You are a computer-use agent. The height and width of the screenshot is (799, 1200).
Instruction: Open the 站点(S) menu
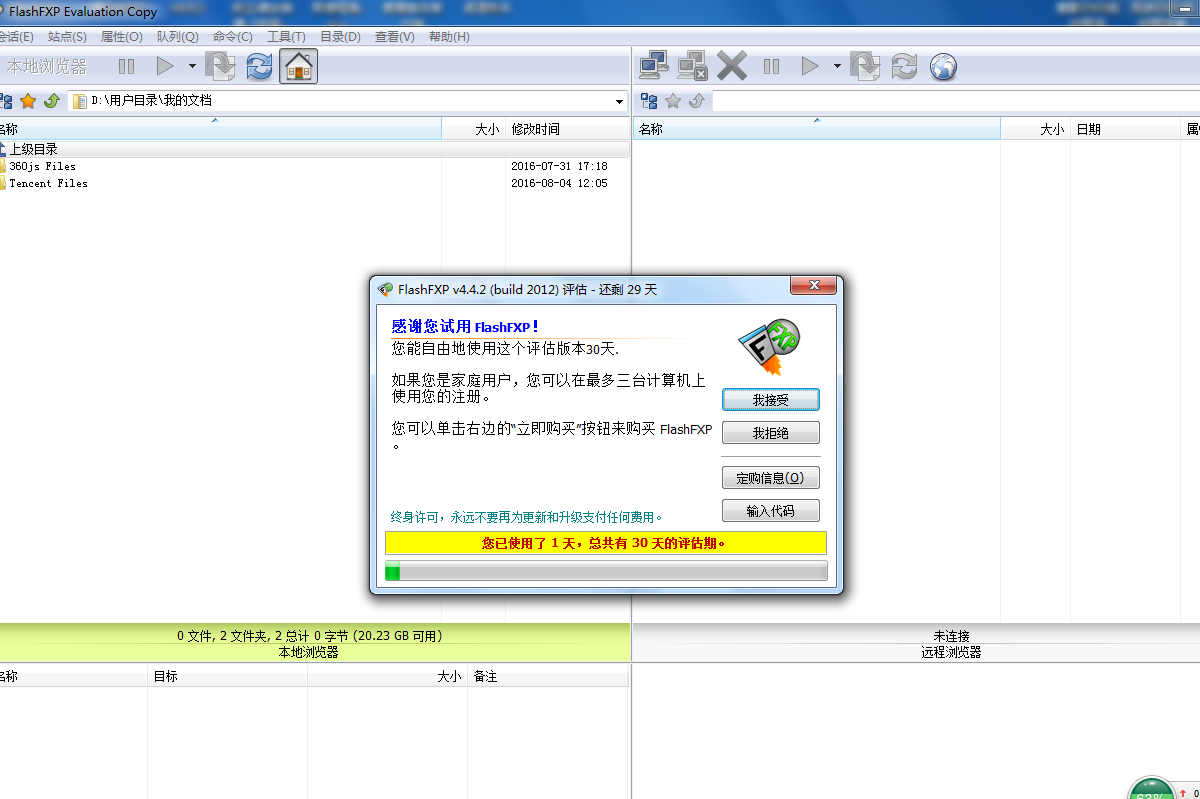click(x=67, y=37)
